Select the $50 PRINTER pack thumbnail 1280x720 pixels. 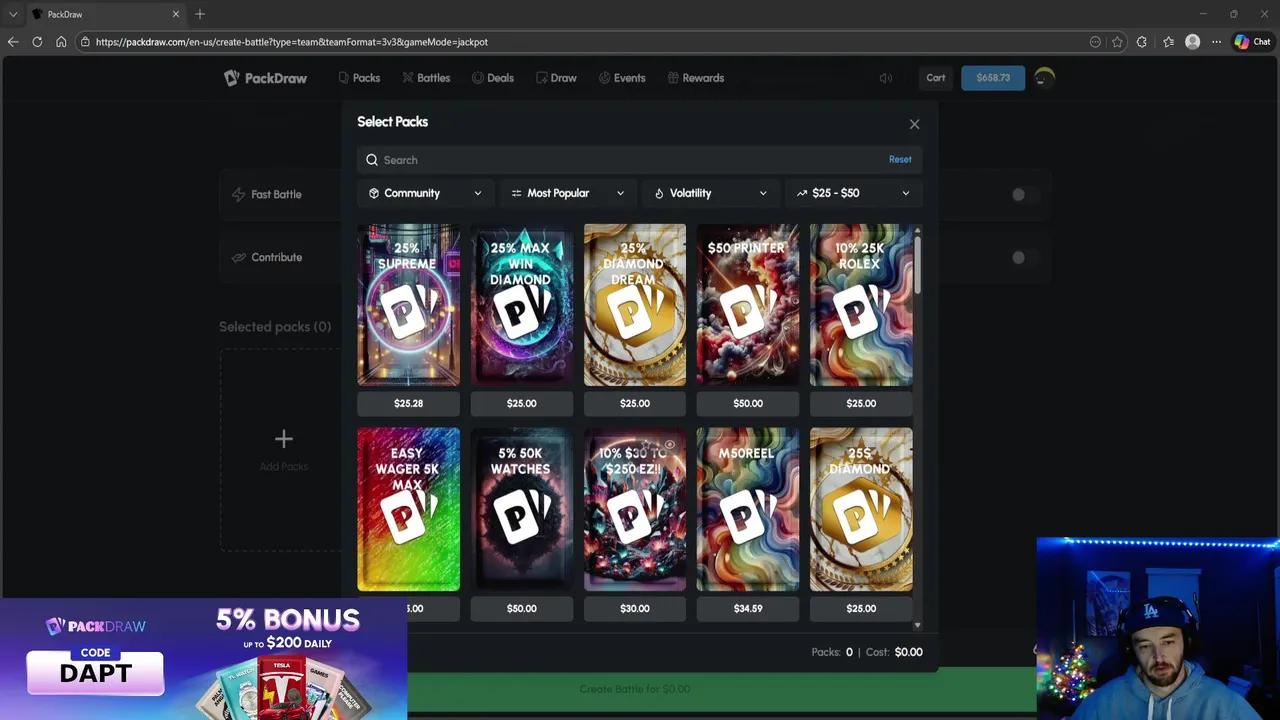pyautogui.click(x=747, y=305)
